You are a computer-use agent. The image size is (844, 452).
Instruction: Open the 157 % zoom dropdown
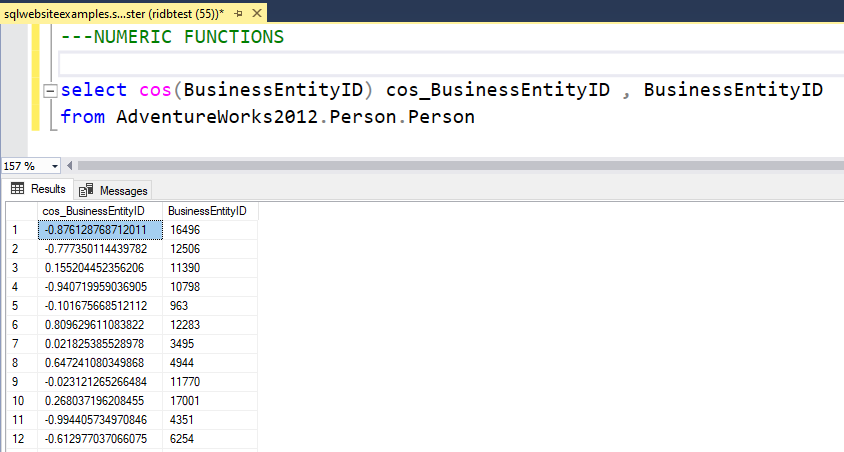(54, 166)
